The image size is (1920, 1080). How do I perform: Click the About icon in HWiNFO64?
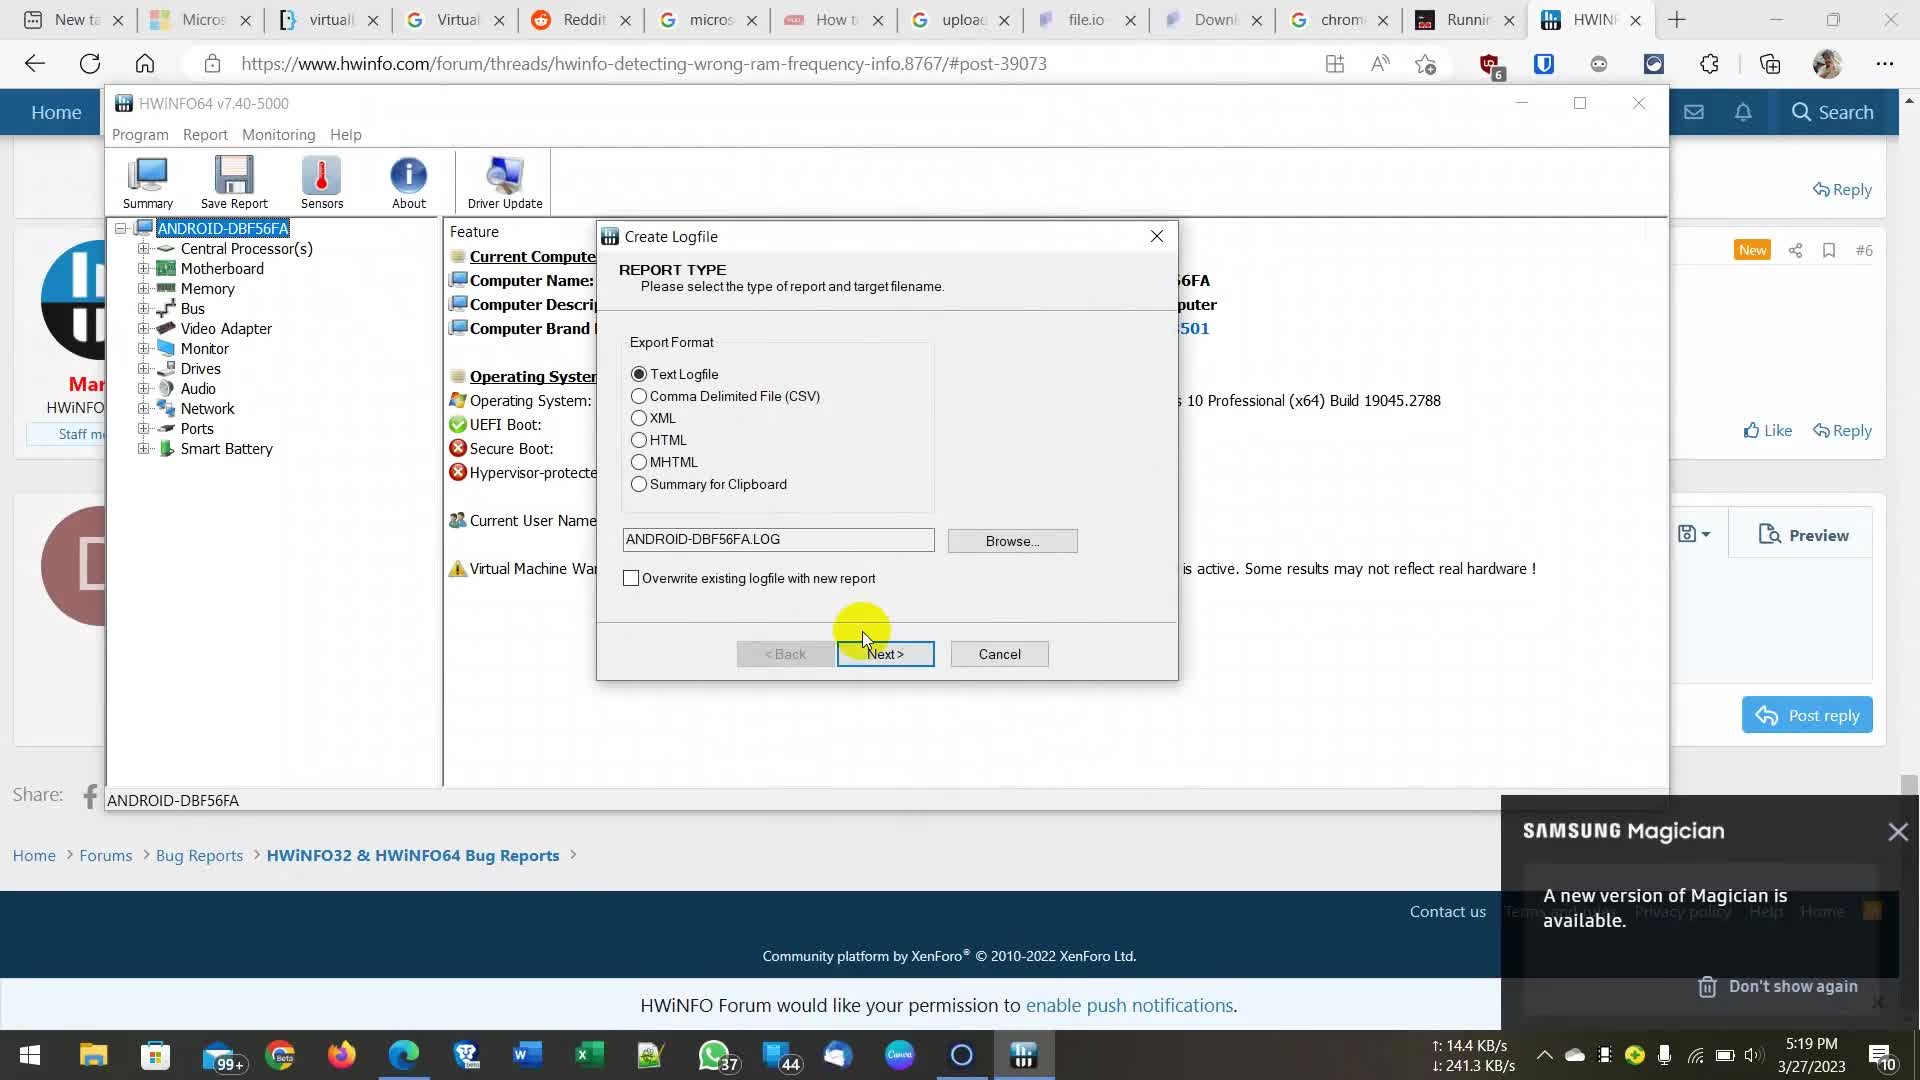pyautogui.click(x=407, y=182)
